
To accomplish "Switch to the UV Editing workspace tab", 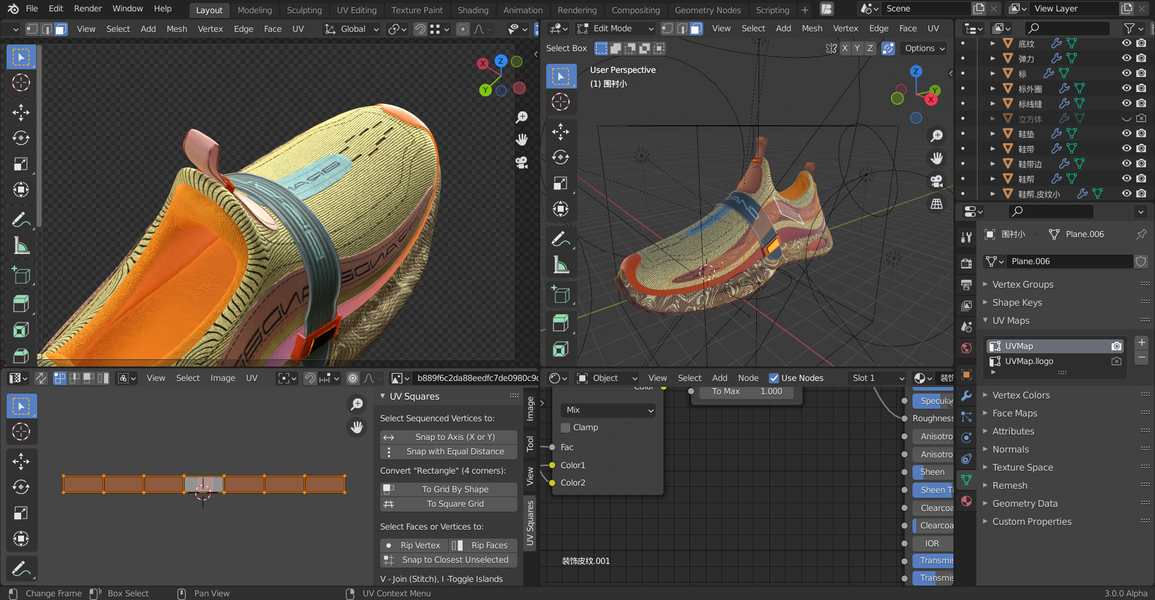I will point(356,10).
